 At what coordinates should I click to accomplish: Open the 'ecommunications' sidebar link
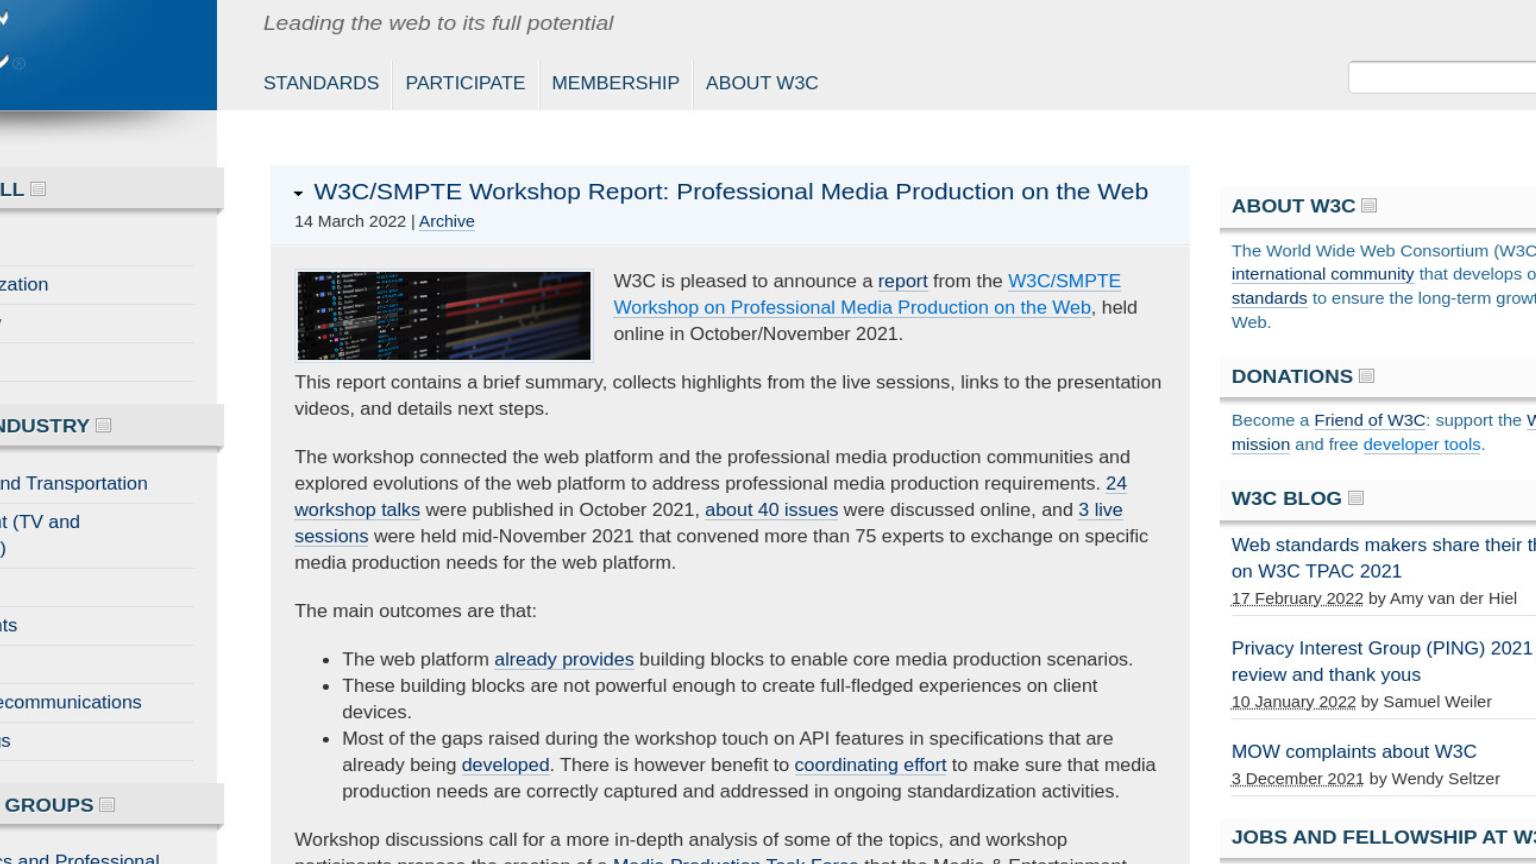pyautogui.click(x=70, y=702)
